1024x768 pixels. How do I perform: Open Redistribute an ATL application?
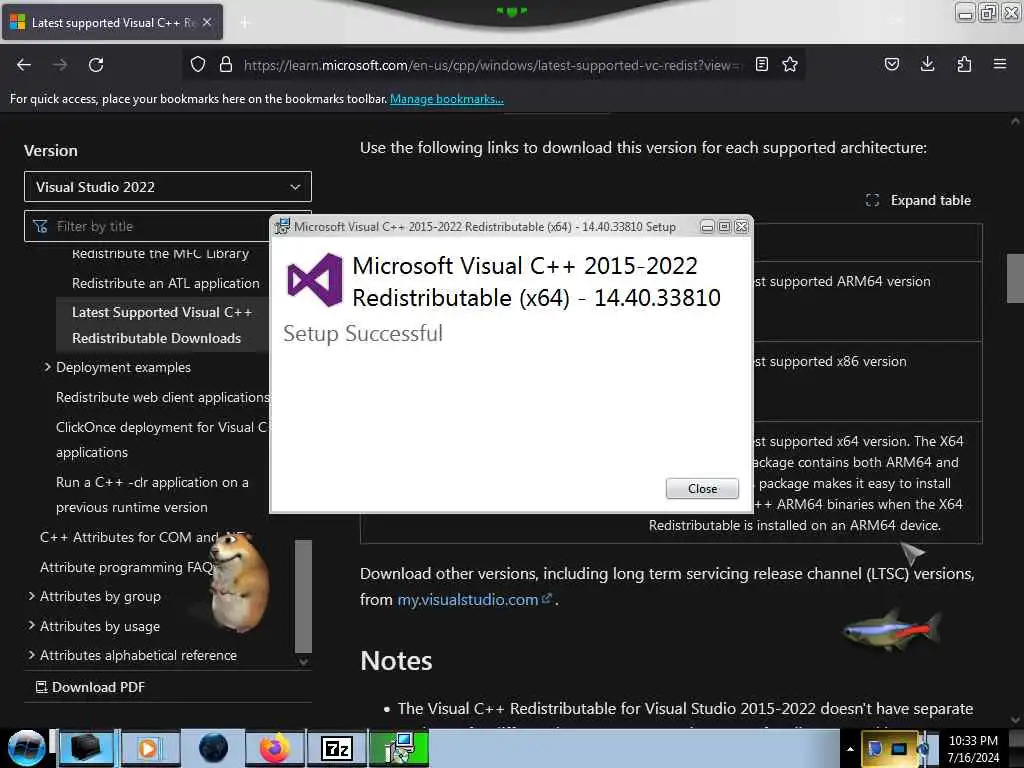[165, 283]
